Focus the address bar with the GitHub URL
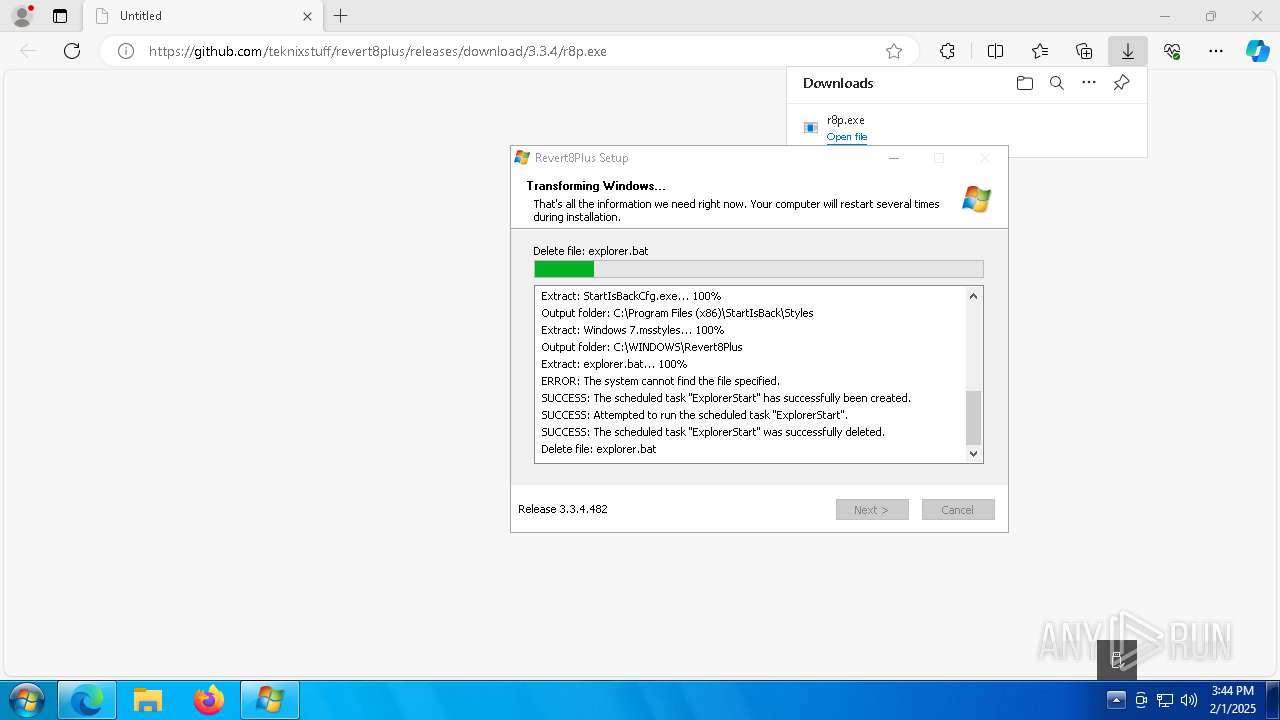 (x=510, y=51)
